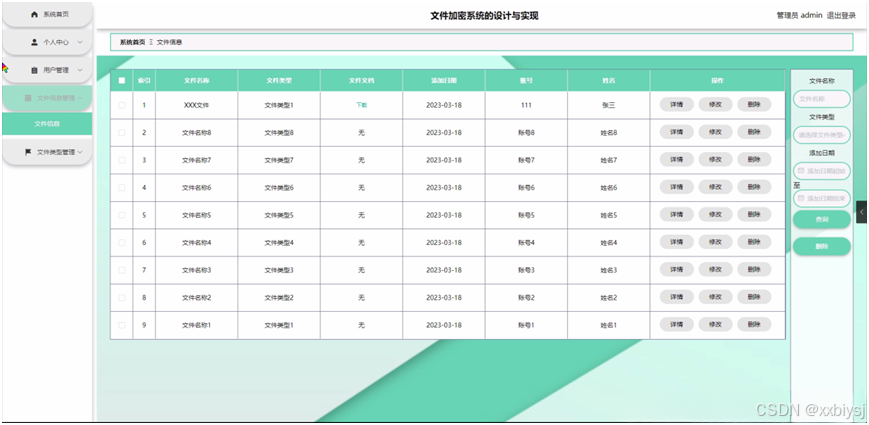Open 详情 for row 文件名称8
869x425 pixels.
(x=677, y=132)
